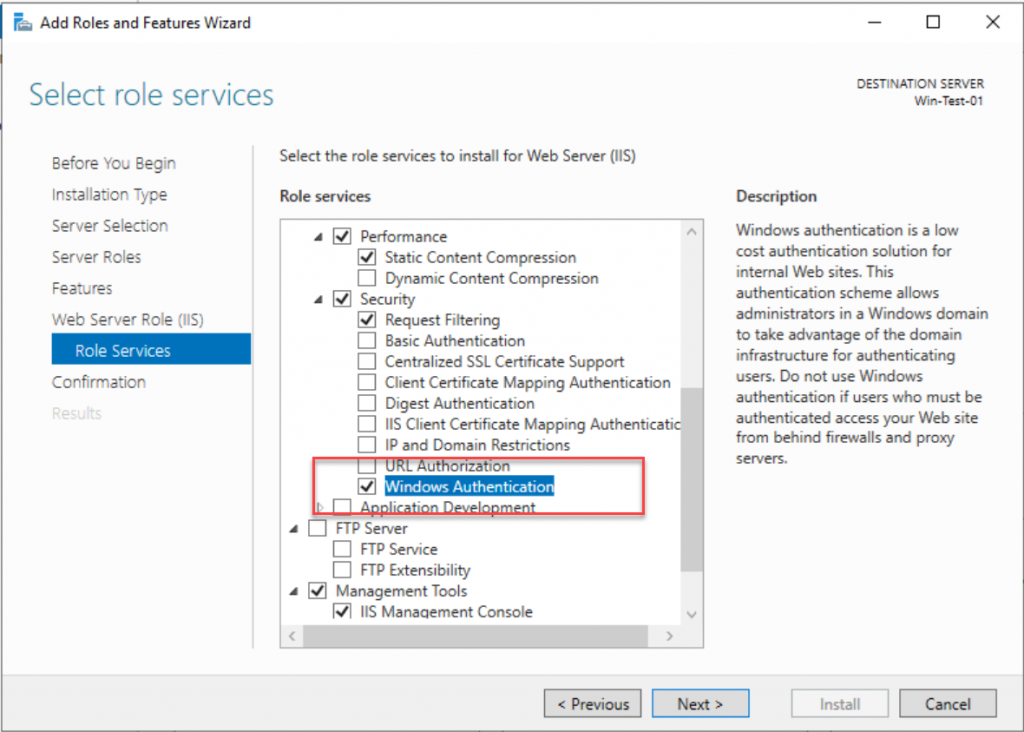
Task: Click the wizard icon in title bar
Action: (x=21, y=22)
